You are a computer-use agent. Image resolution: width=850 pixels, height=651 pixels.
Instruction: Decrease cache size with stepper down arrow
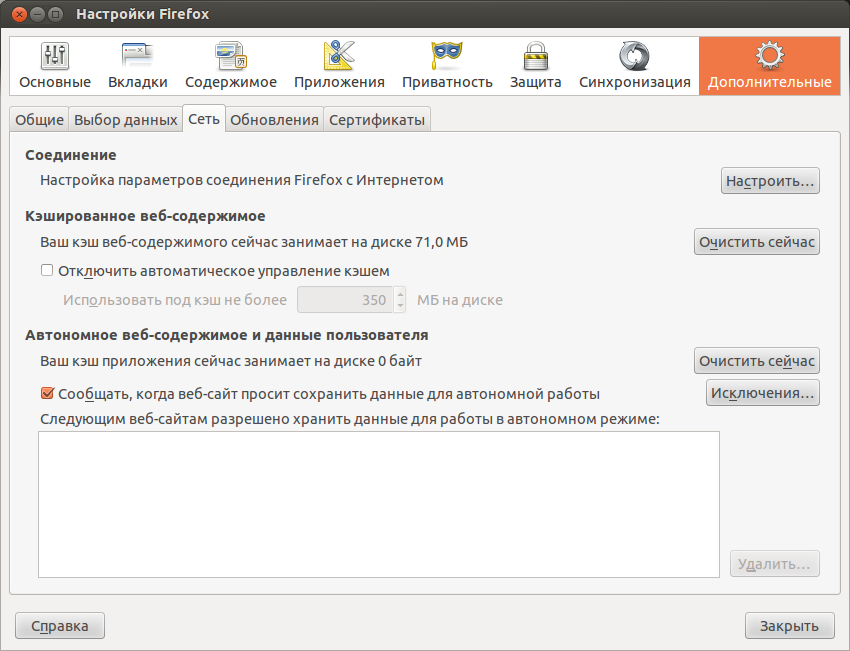400,306
